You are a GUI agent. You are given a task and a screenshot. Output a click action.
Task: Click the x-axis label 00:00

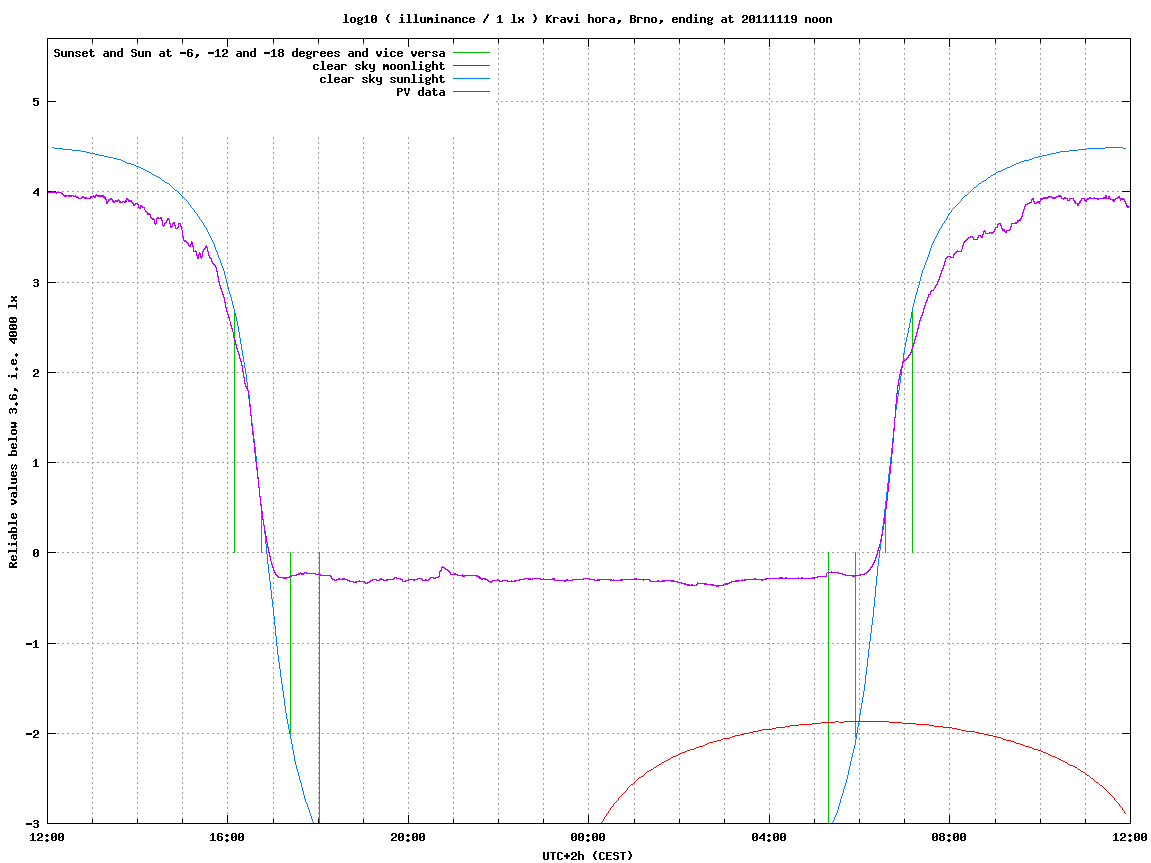(589, 837)
